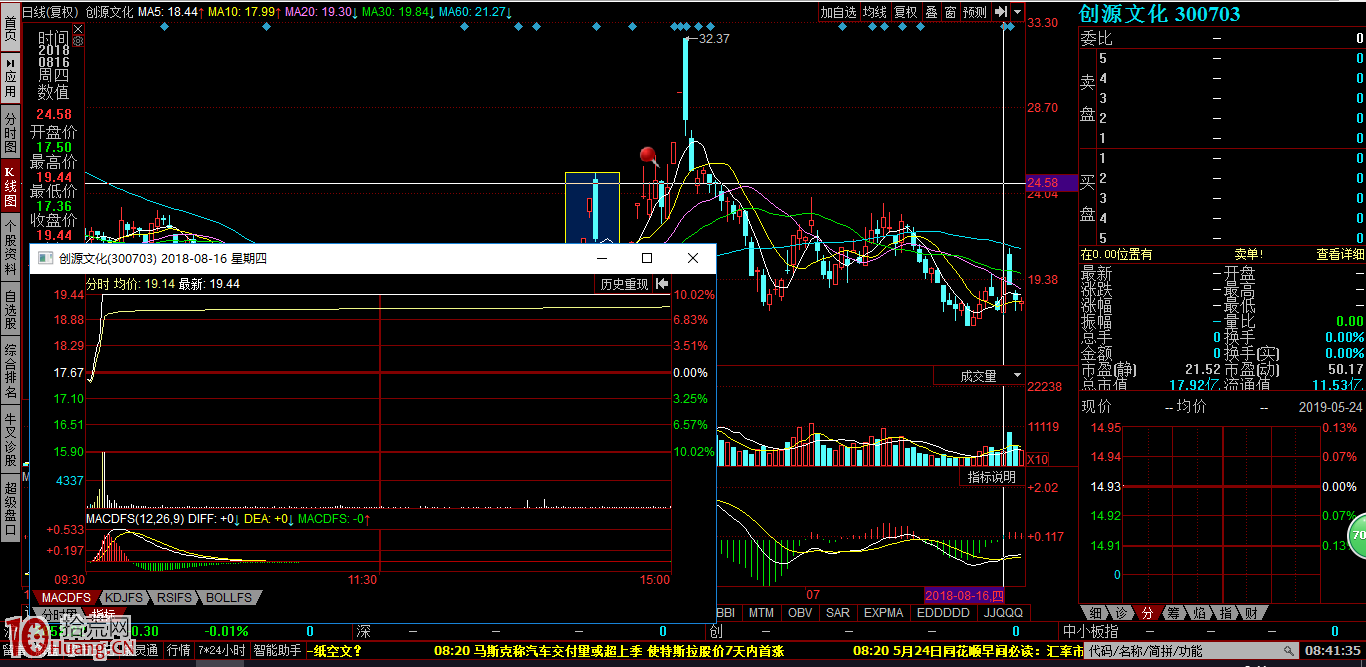
Task: Click the 窗 multi-window icon
Action: (950, 12)
